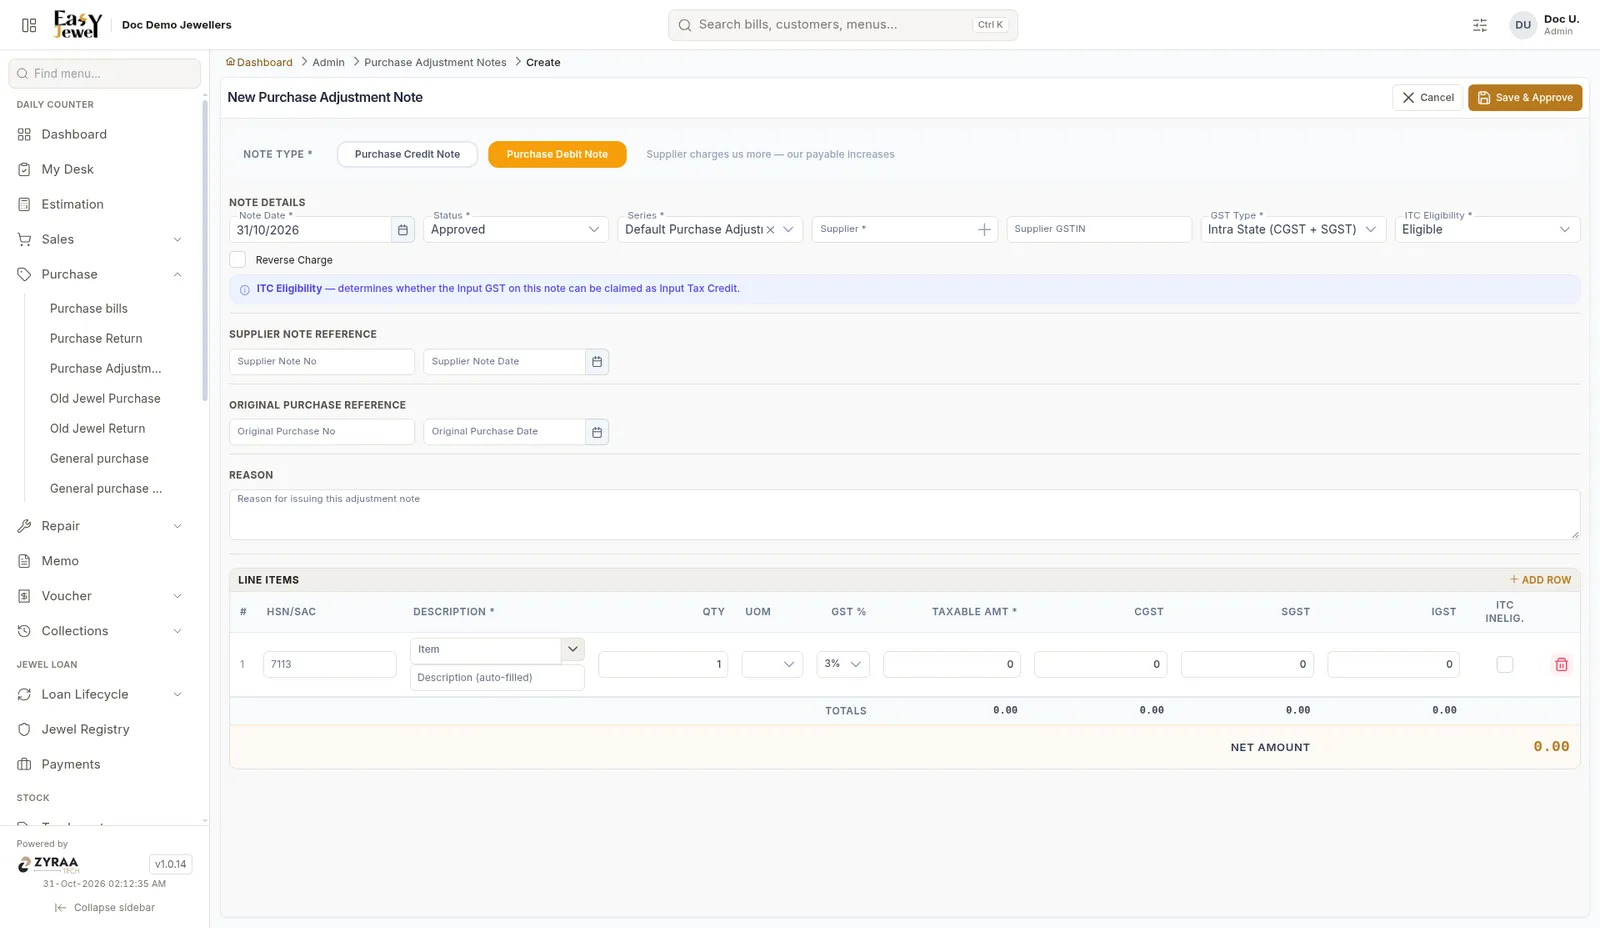The image size is (1600, 928).
Task: Open Purchase bills in sidebar
Action: [x=89, y=308]
